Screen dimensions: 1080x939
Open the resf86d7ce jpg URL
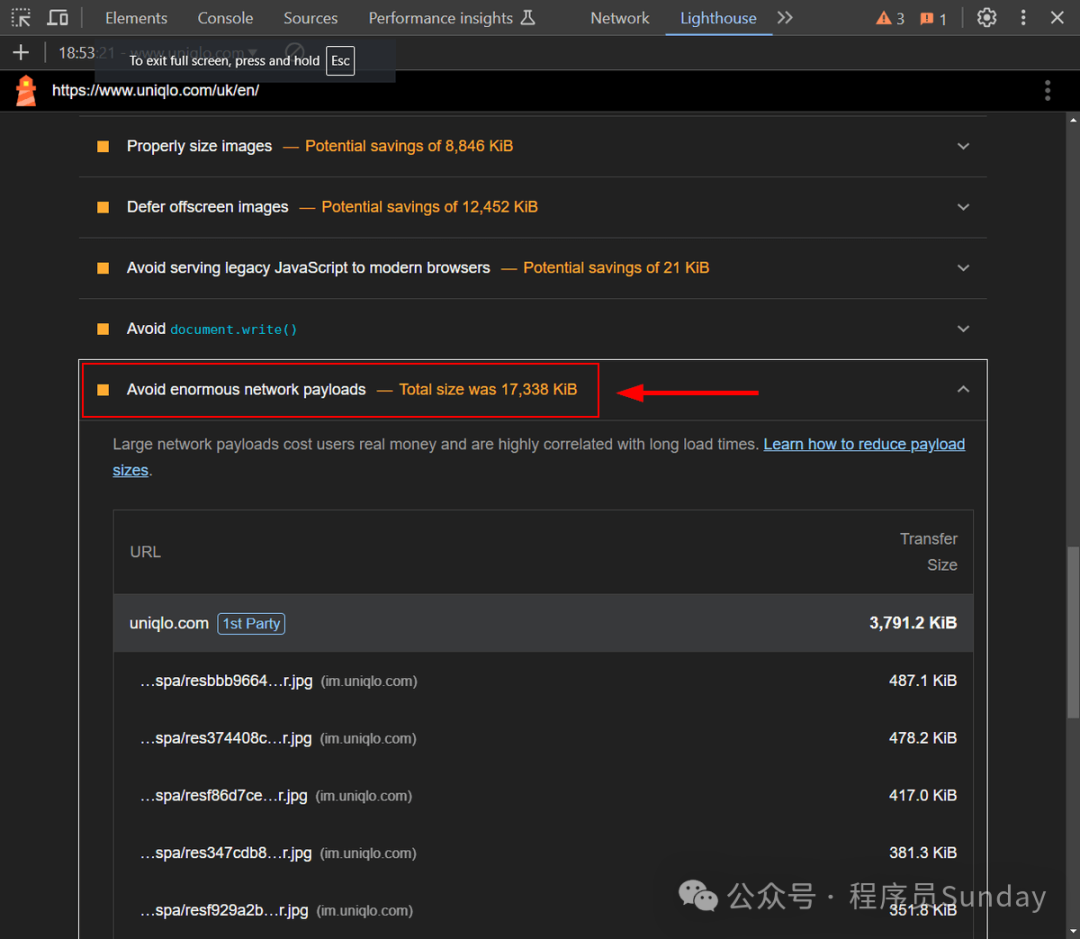coord(223,795)
